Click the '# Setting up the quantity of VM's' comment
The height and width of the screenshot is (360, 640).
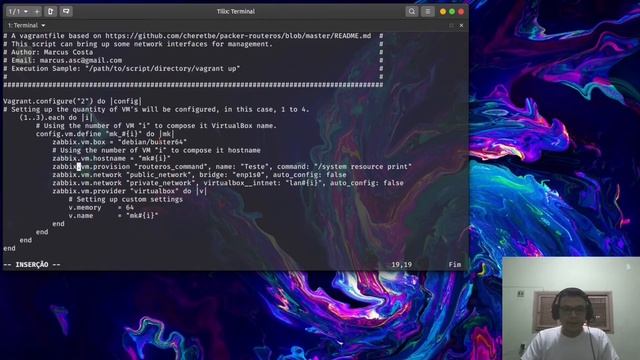tap(156, 109)
